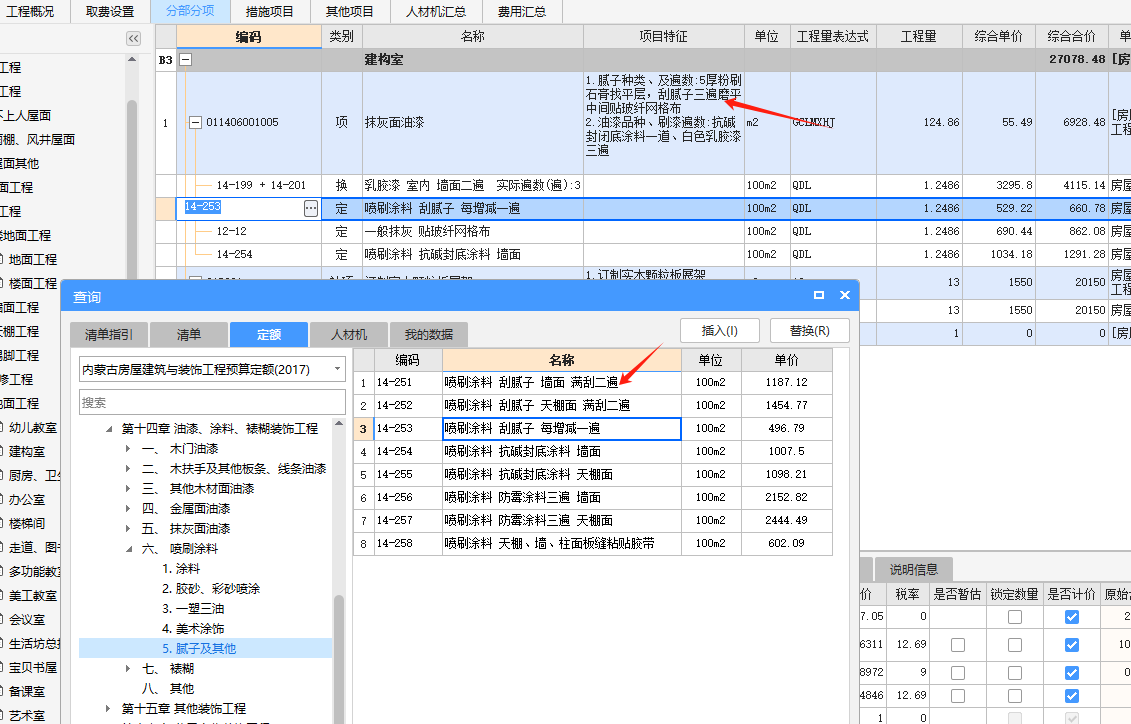1131x724 pixels.
Task: Click in the 搜索 search field
Action: coord(212,402)
